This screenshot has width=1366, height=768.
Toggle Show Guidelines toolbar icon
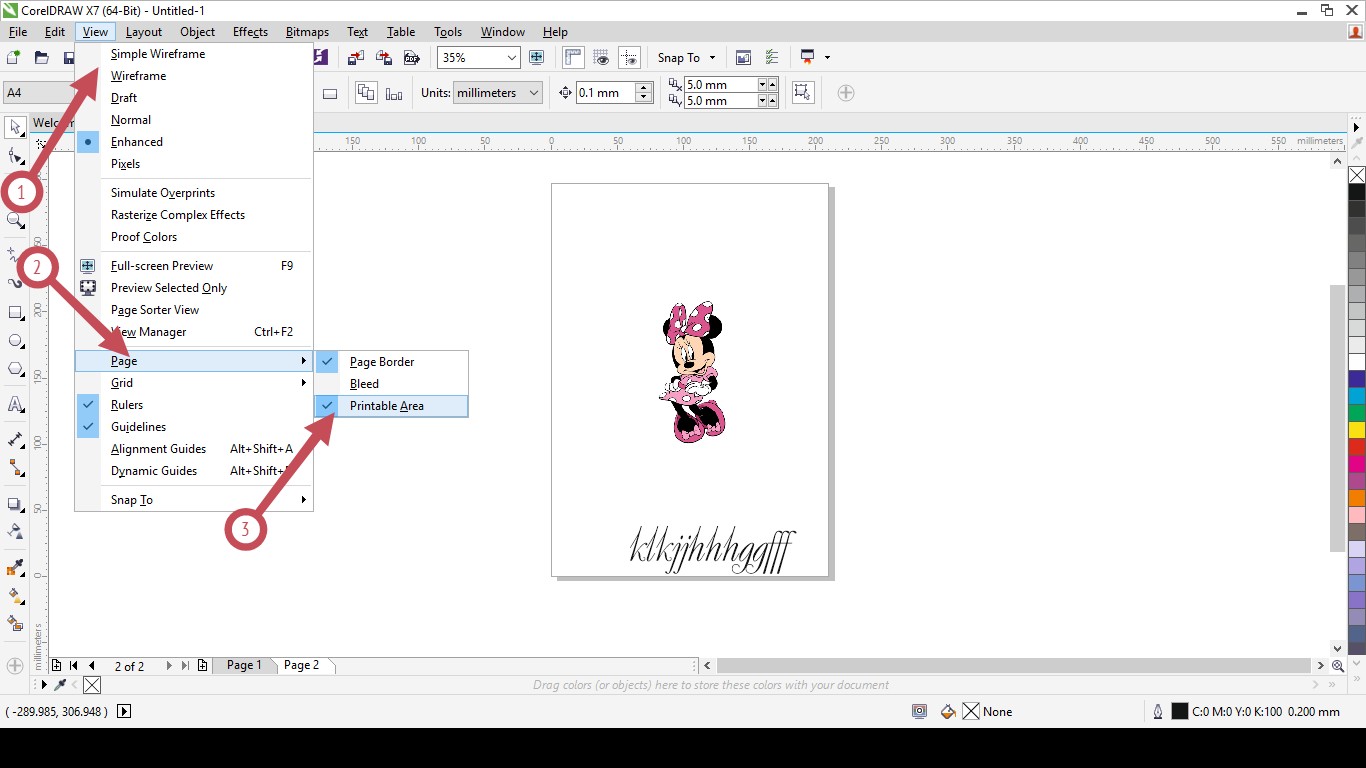[629, 58]
